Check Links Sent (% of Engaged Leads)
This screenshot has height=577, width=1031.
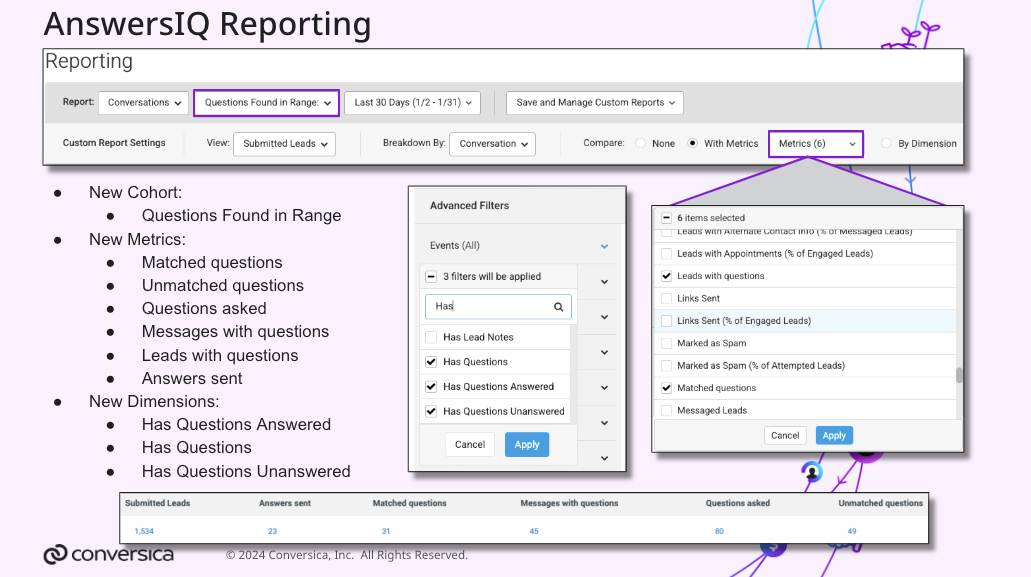(666, 321)
